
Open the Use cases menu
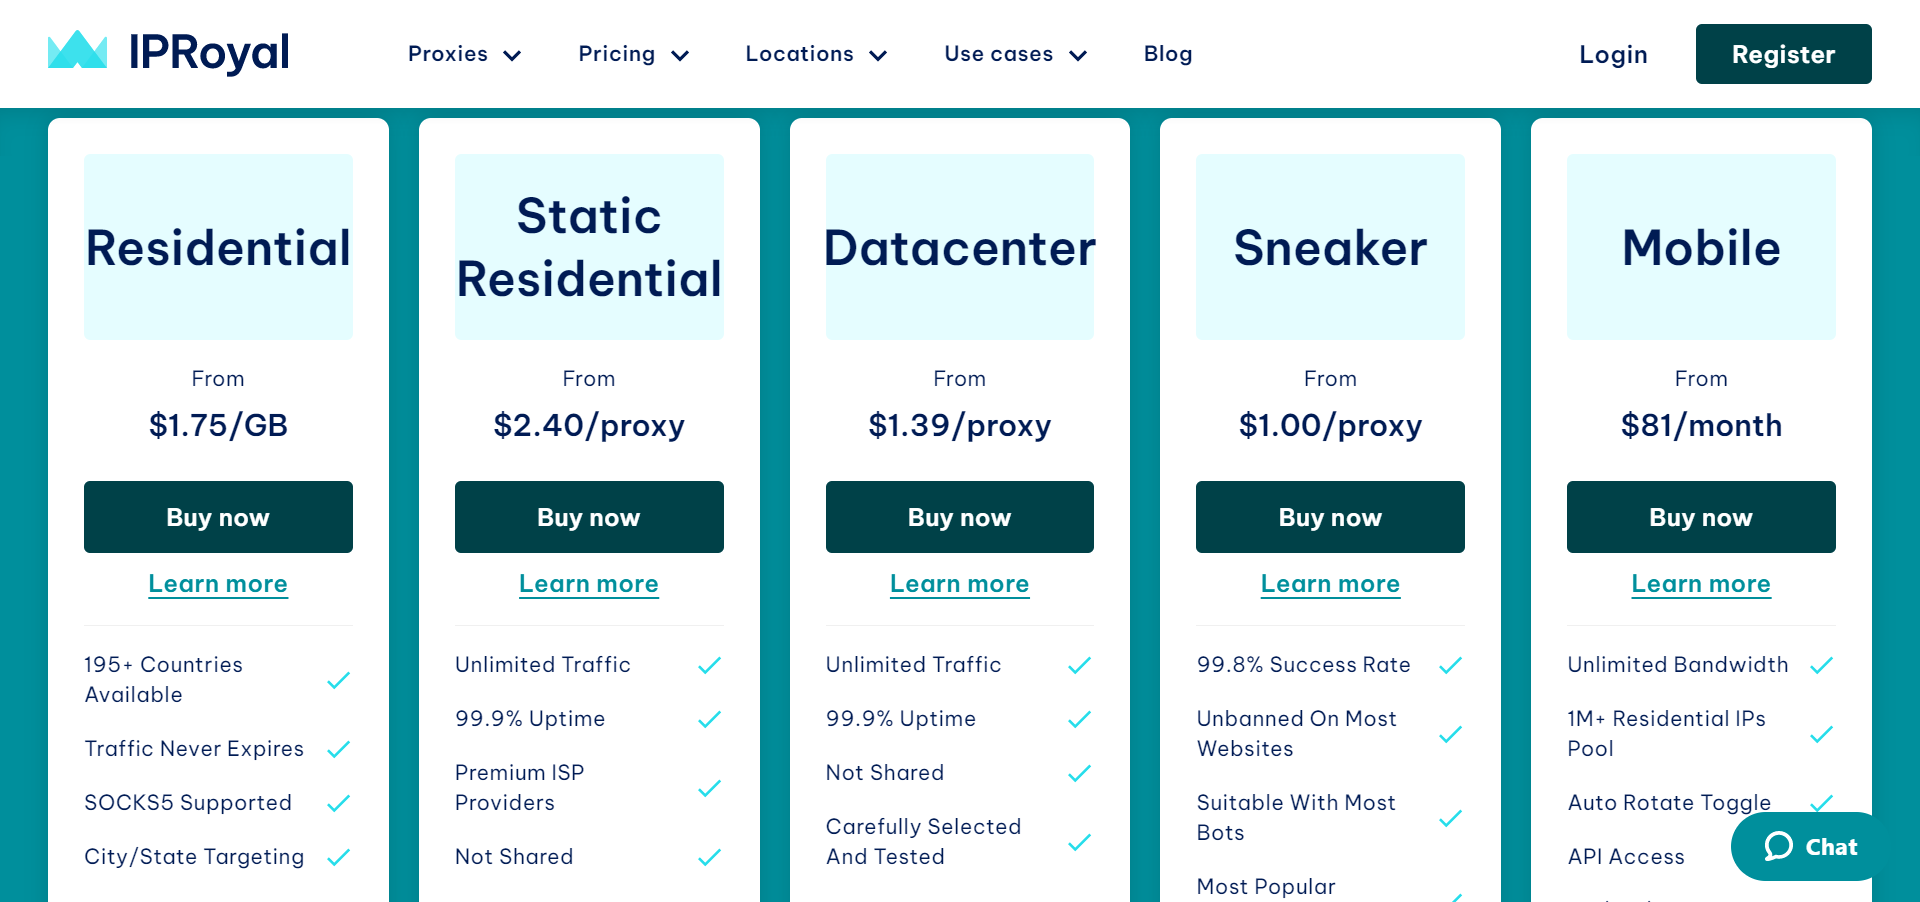[x=1015, y=54]
